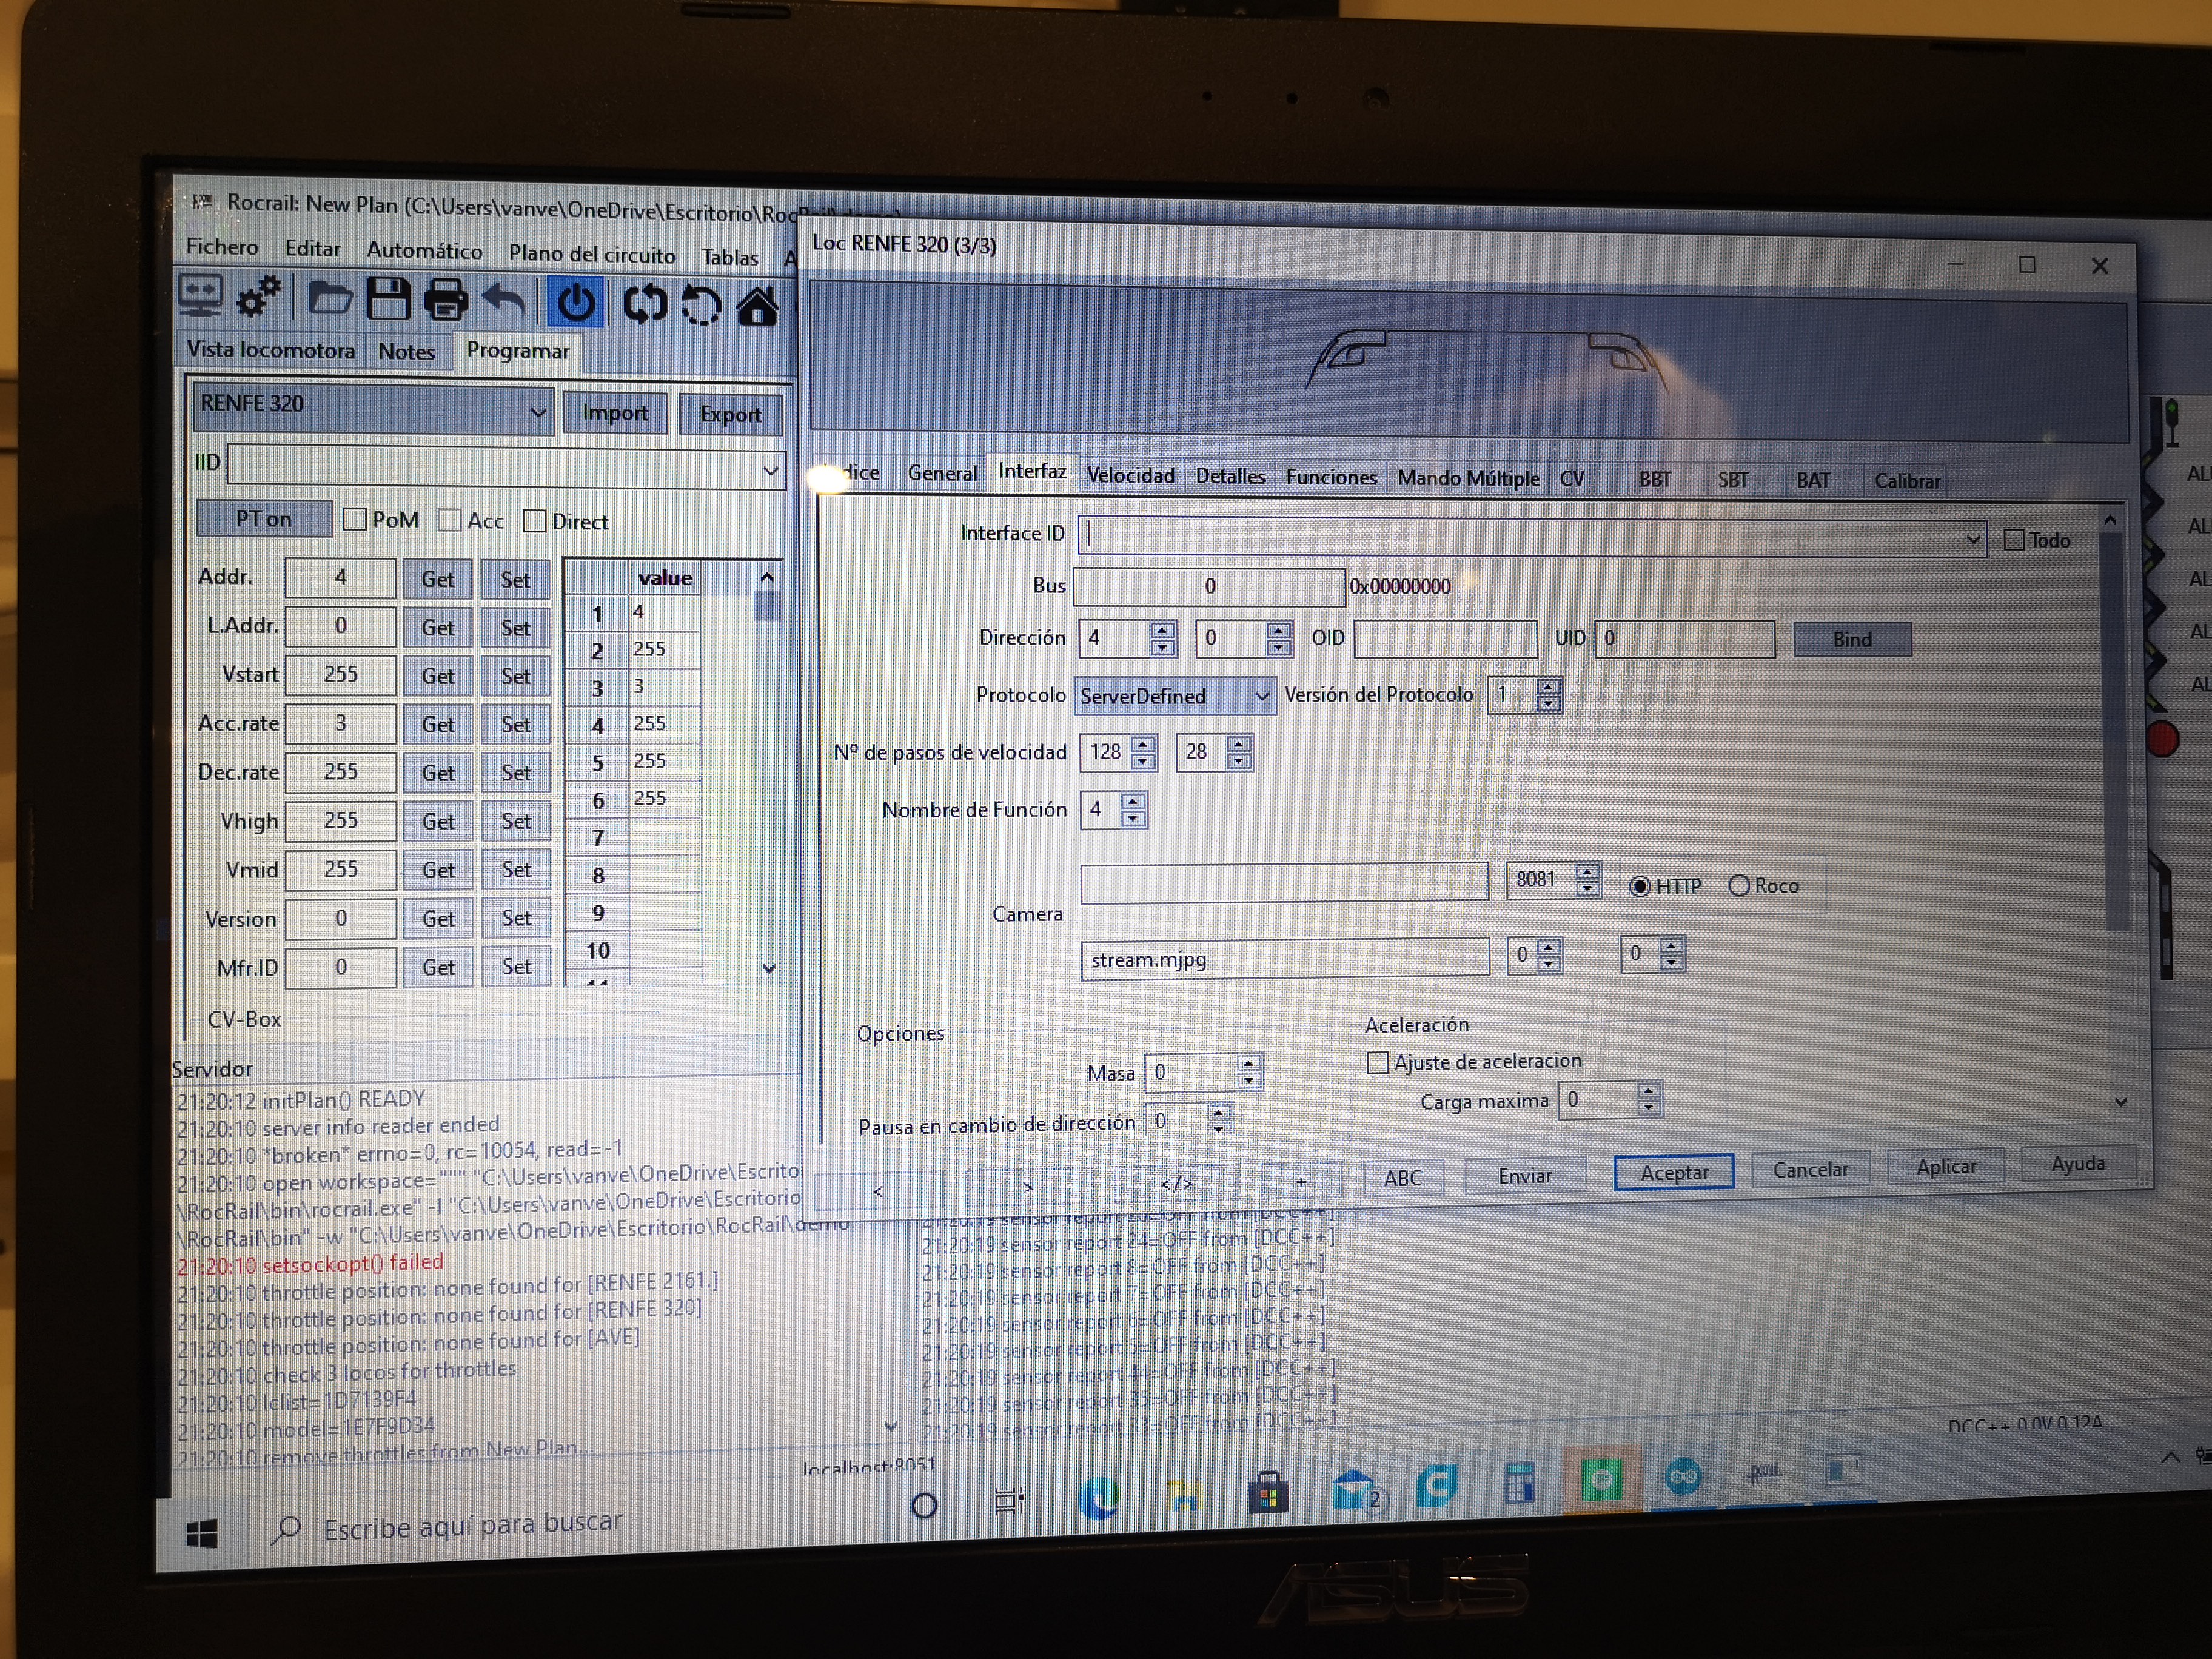This screenshot has height=1659, width=2212.
Task: Enable Ajuste de aceleracion checkbox
Action: pos(1377,1062)
